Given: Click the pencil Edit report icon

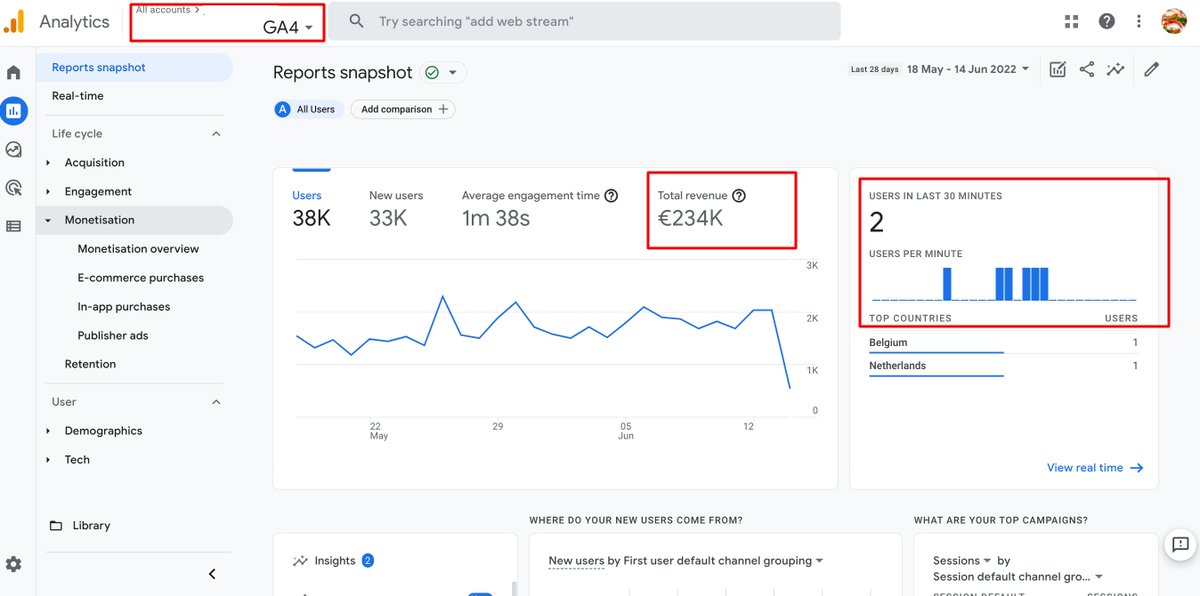Looking at the screenshot, I should pyautogui.click(x=1150, y=69).
